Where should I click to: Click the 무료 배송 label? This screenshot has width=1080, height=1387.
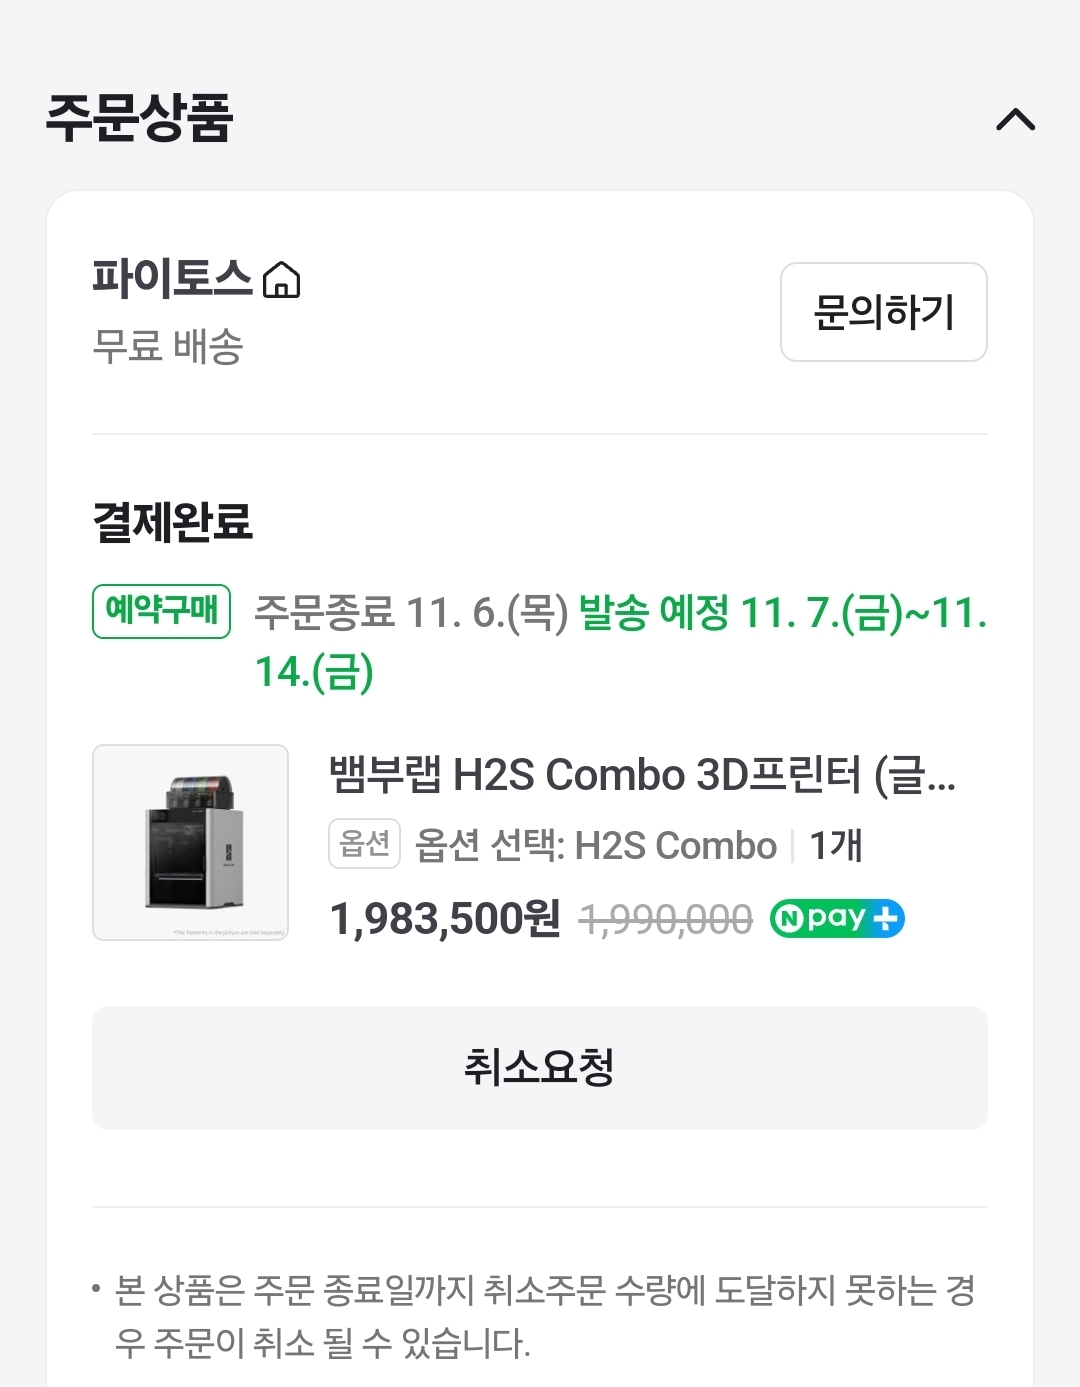pos(168,347)
